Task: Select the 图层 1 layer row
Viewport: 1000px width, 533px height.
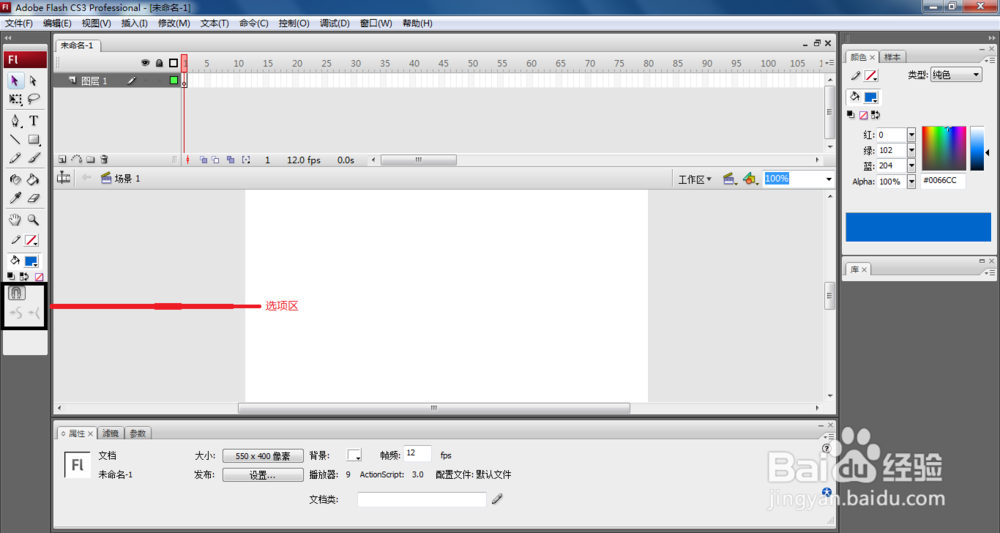Action: click(118, 80)
